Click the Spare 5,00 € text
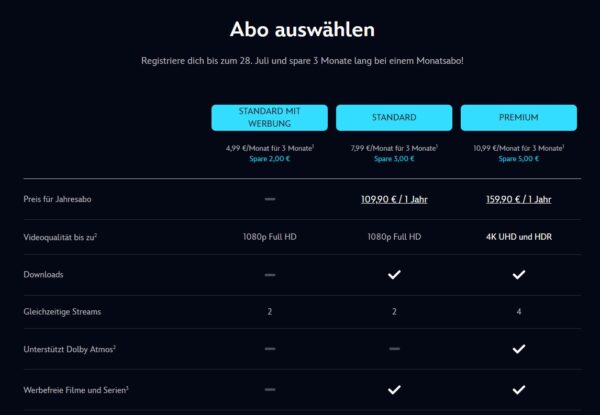Image resolution: width=600 pixels, height=415 pixels. pos(518,159)
